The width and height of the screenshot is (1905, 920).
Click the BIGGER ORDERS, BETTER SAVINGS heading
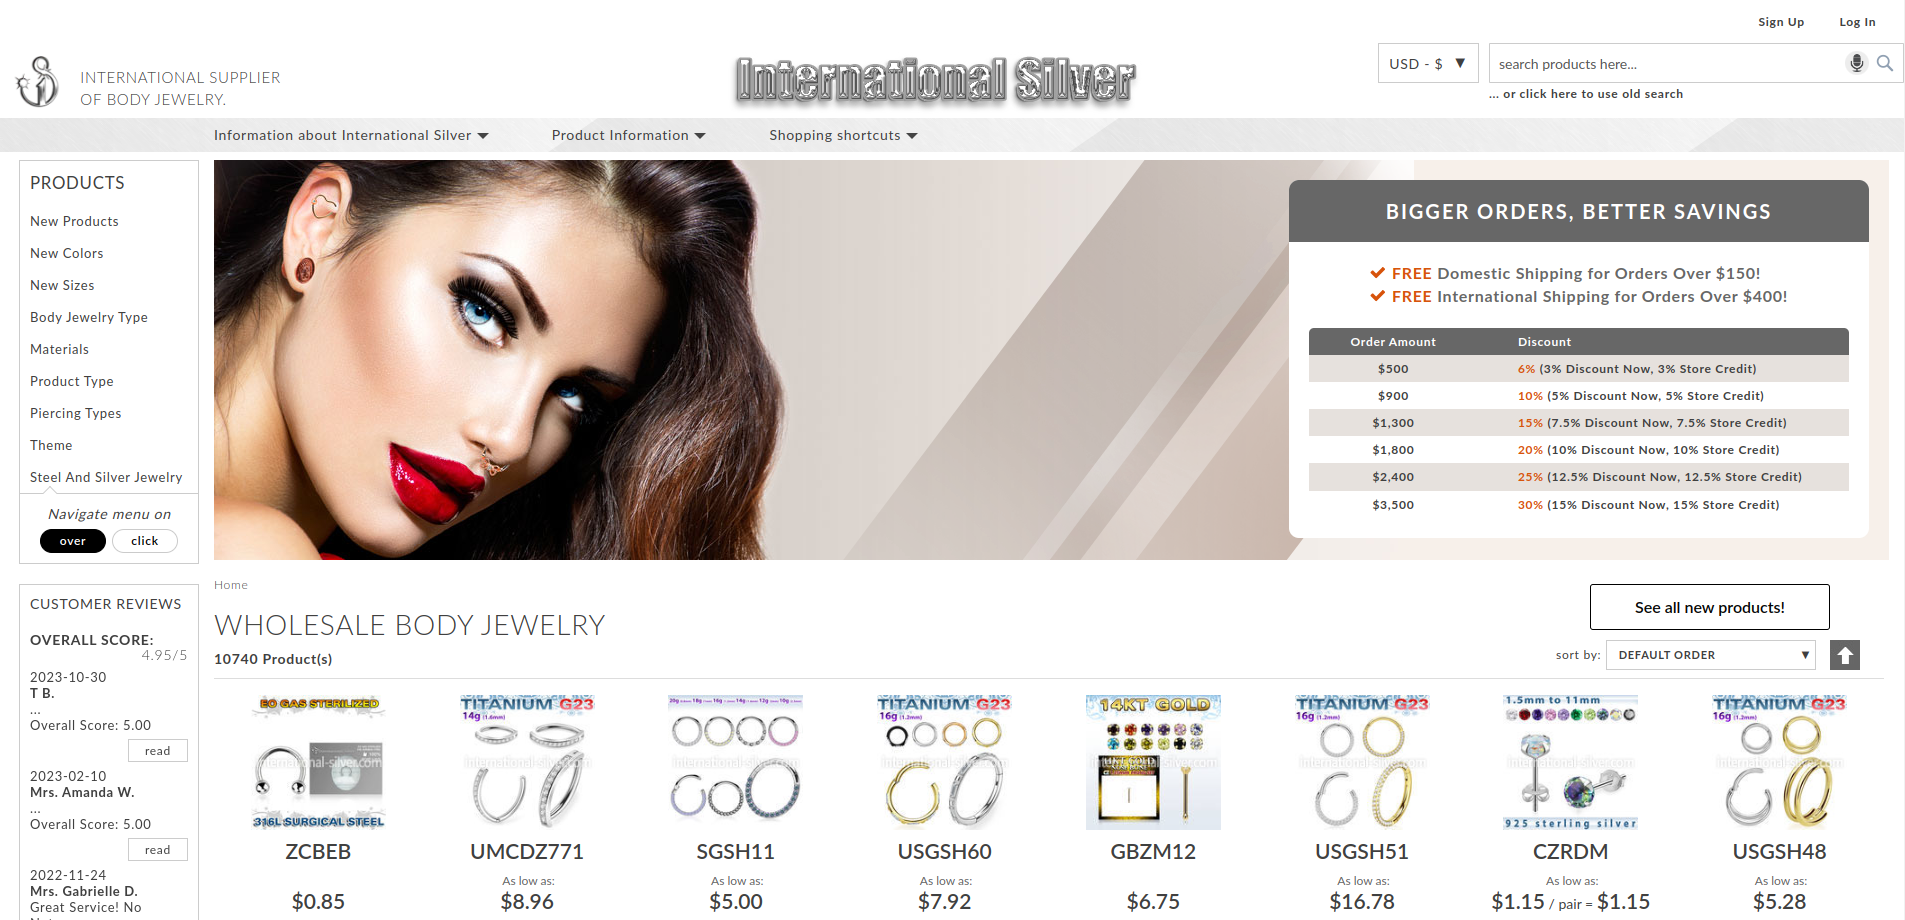pos(1579,212)
